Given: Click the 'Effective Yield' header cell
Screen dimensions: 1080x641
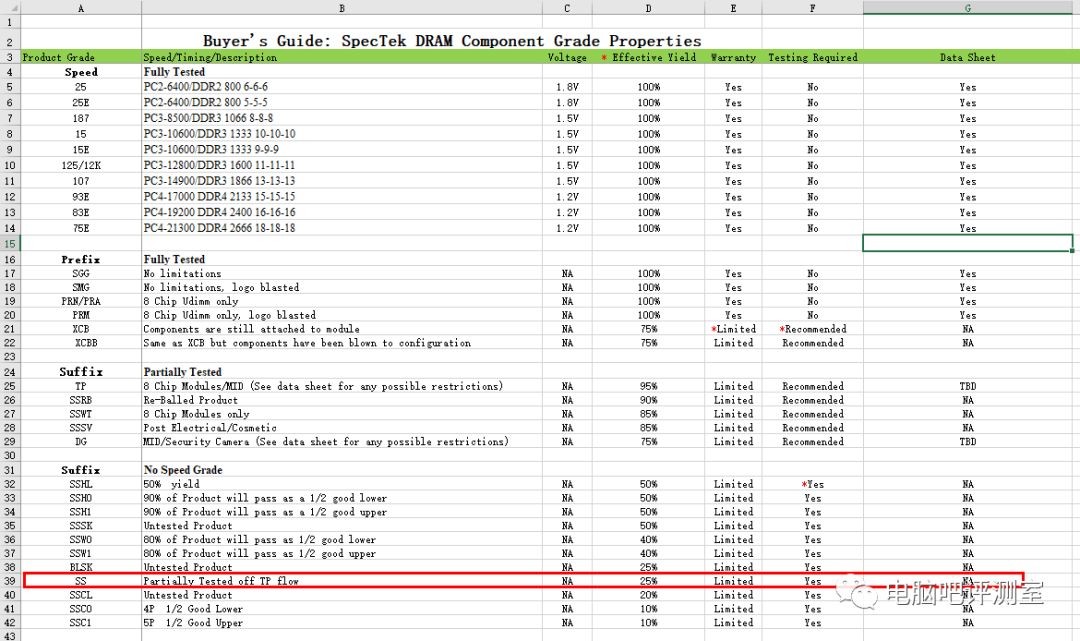Looking at the screenshot, I should click(648, 57).
